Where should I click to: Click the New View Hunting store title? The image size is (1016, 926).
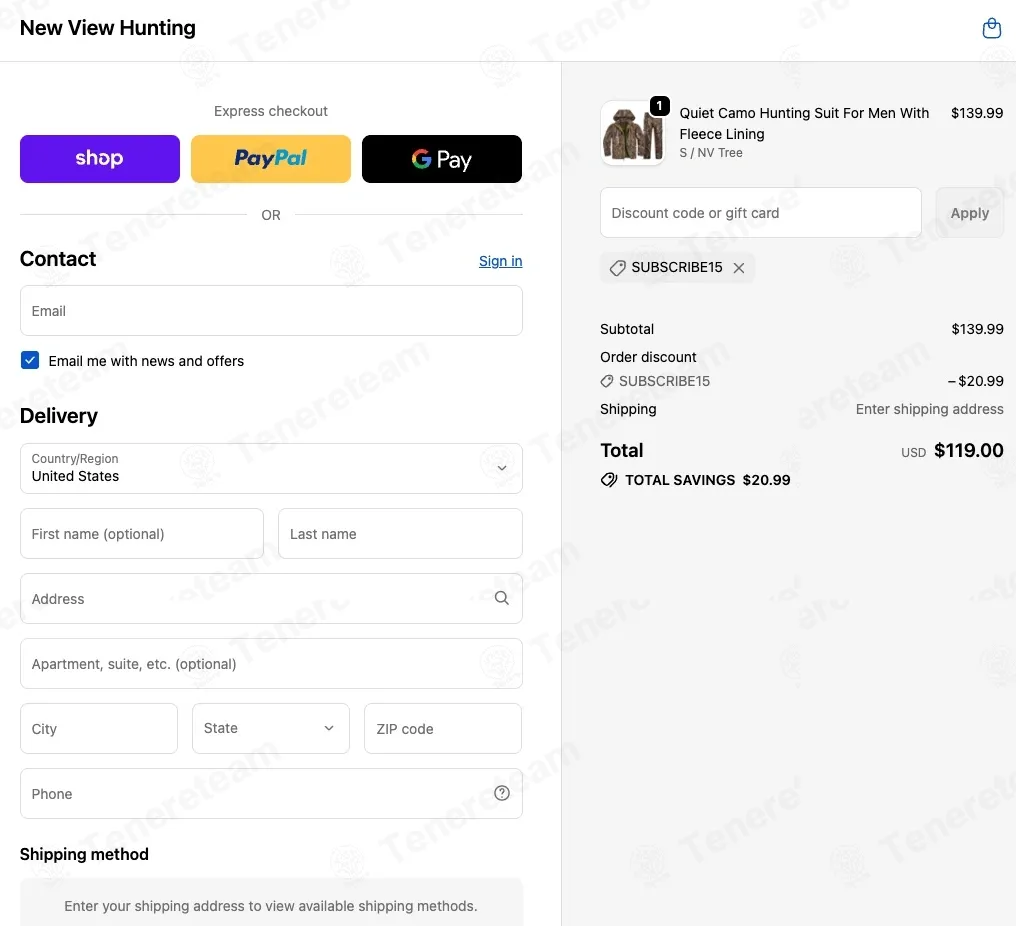click(108, 28)
